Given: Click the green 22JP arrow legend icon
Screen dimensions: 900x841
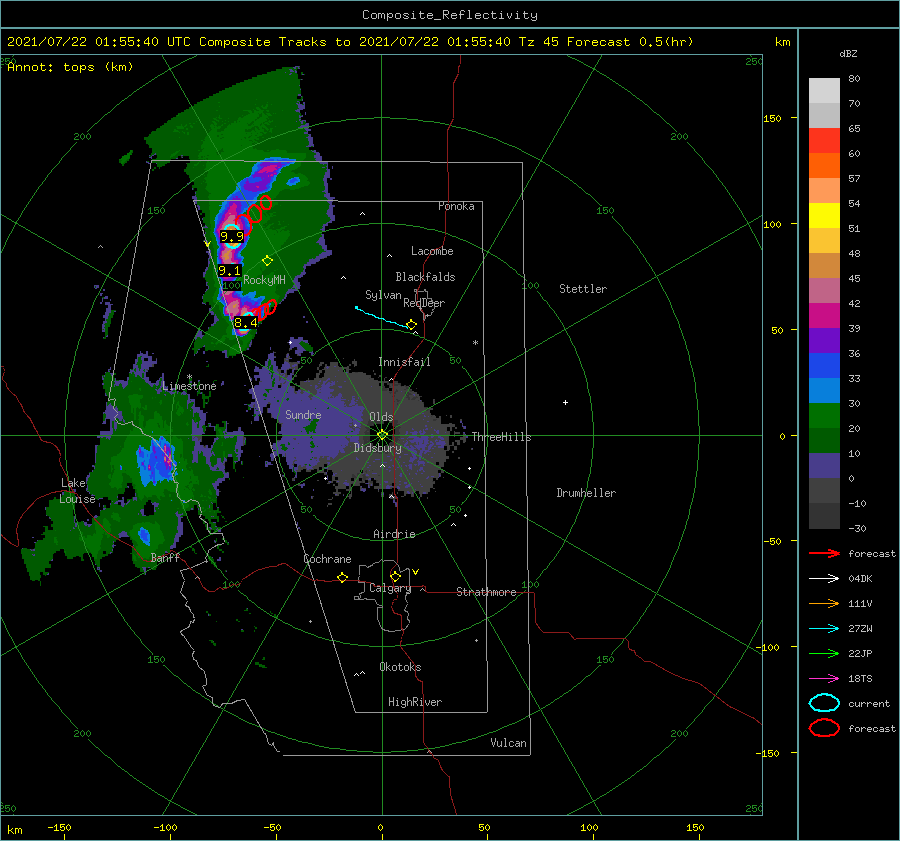Looking at the screenshot, I should [x=824, y=653].
